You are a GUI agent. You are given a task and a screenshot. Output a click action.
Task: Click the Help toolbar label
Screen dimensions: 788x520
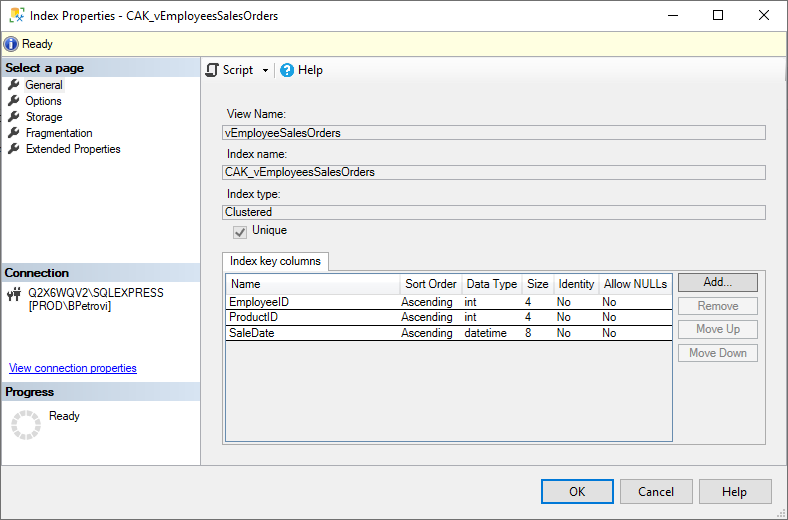tap(310, 70)
